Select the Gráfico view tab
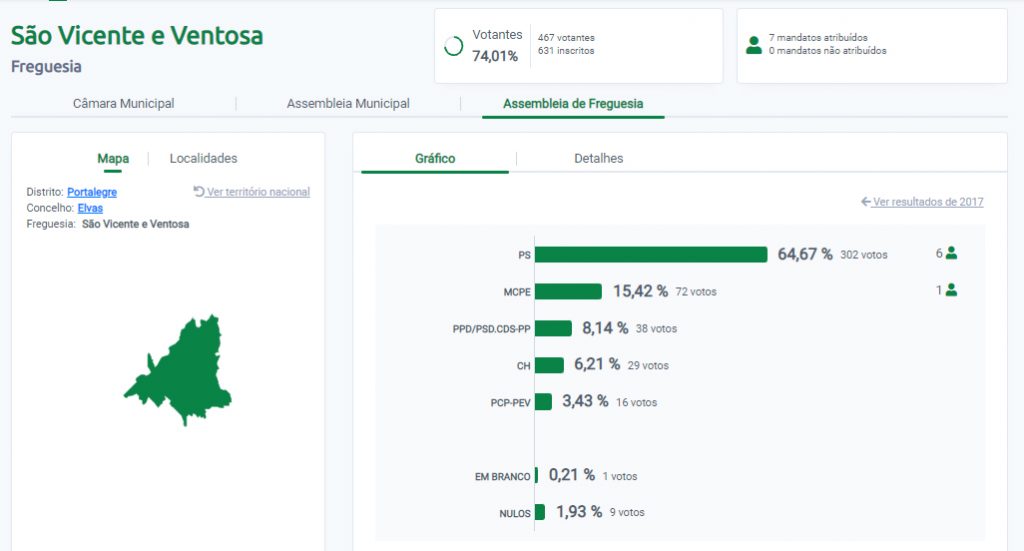This screenshot has height=551, width=1024. pyautogui.click(x=435, y=159)
